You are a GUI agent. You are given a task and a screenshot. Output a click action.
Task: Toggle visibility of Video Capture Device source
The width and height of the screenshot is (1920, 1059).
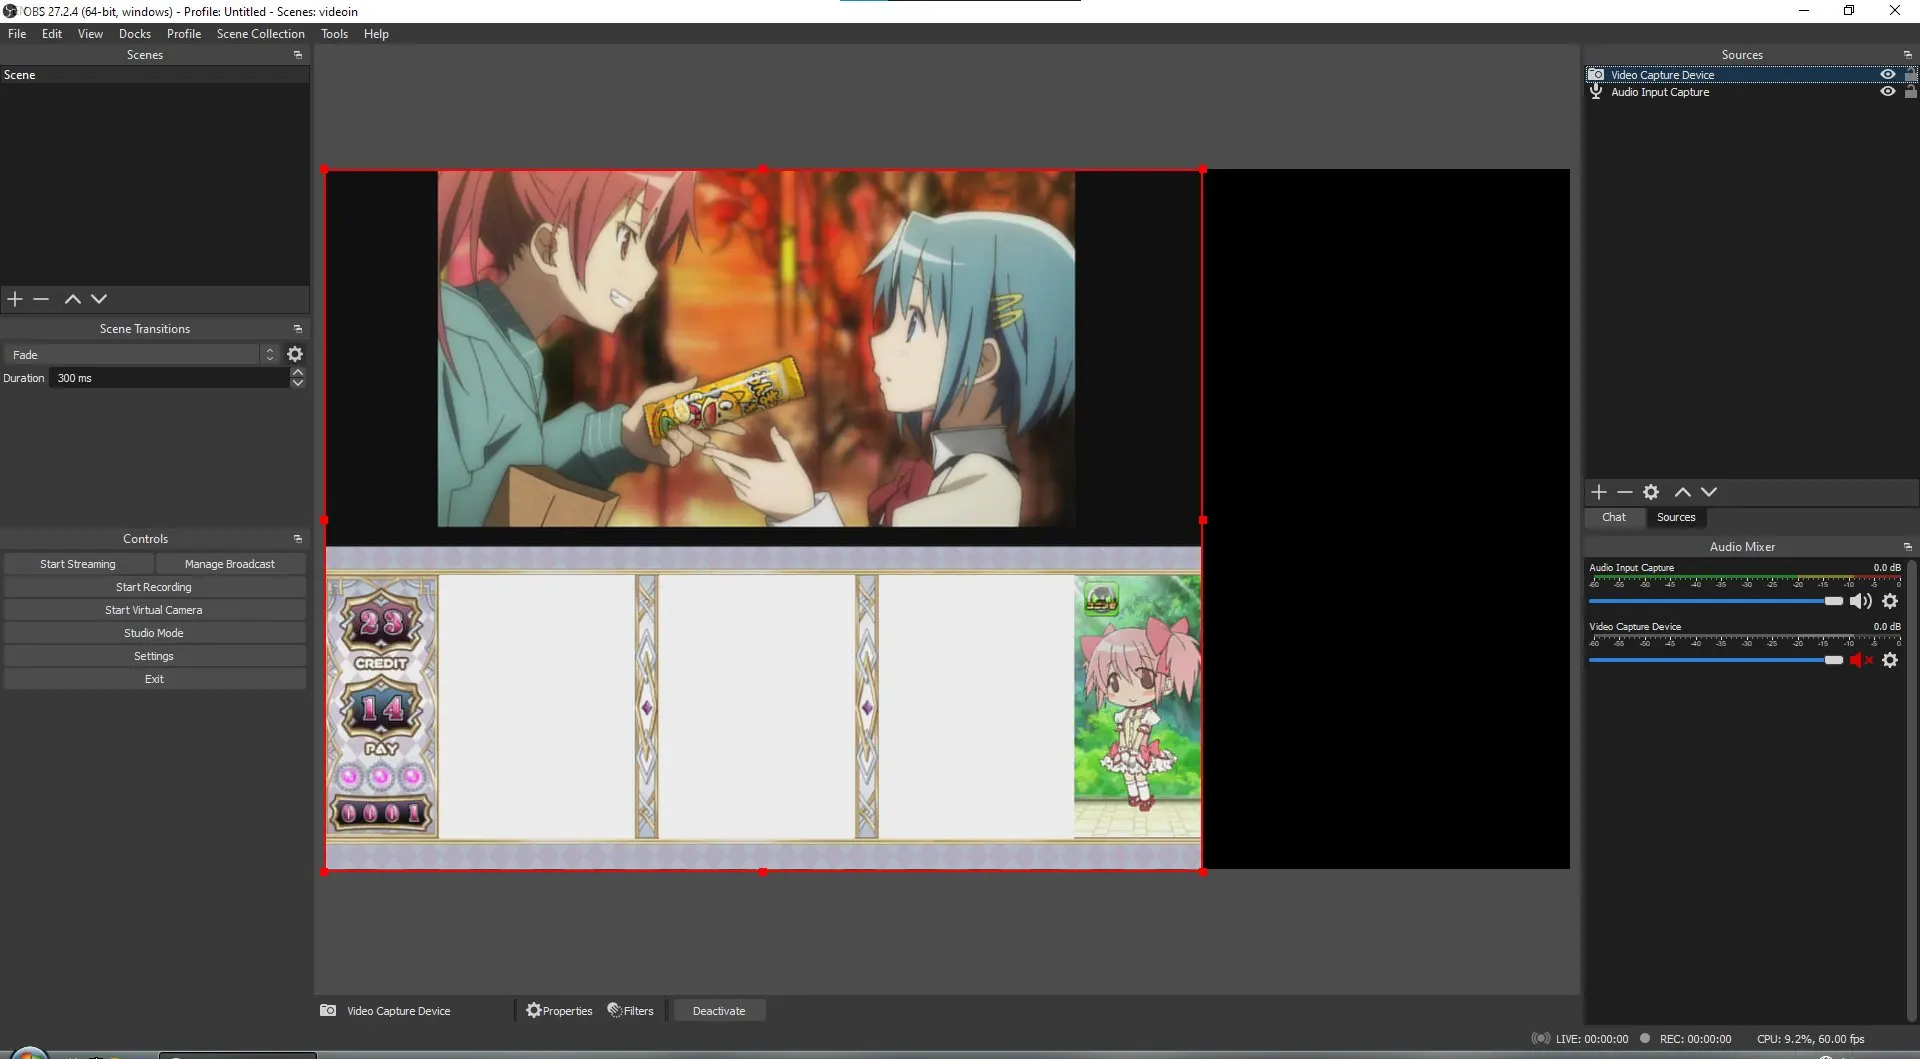tap(1887, 75)
